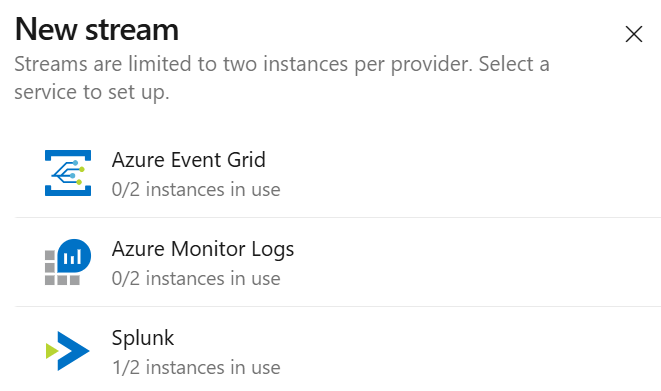Choose the Azure Monitor Logs service name
Viewport: 661px width, 391px height.
203,249
